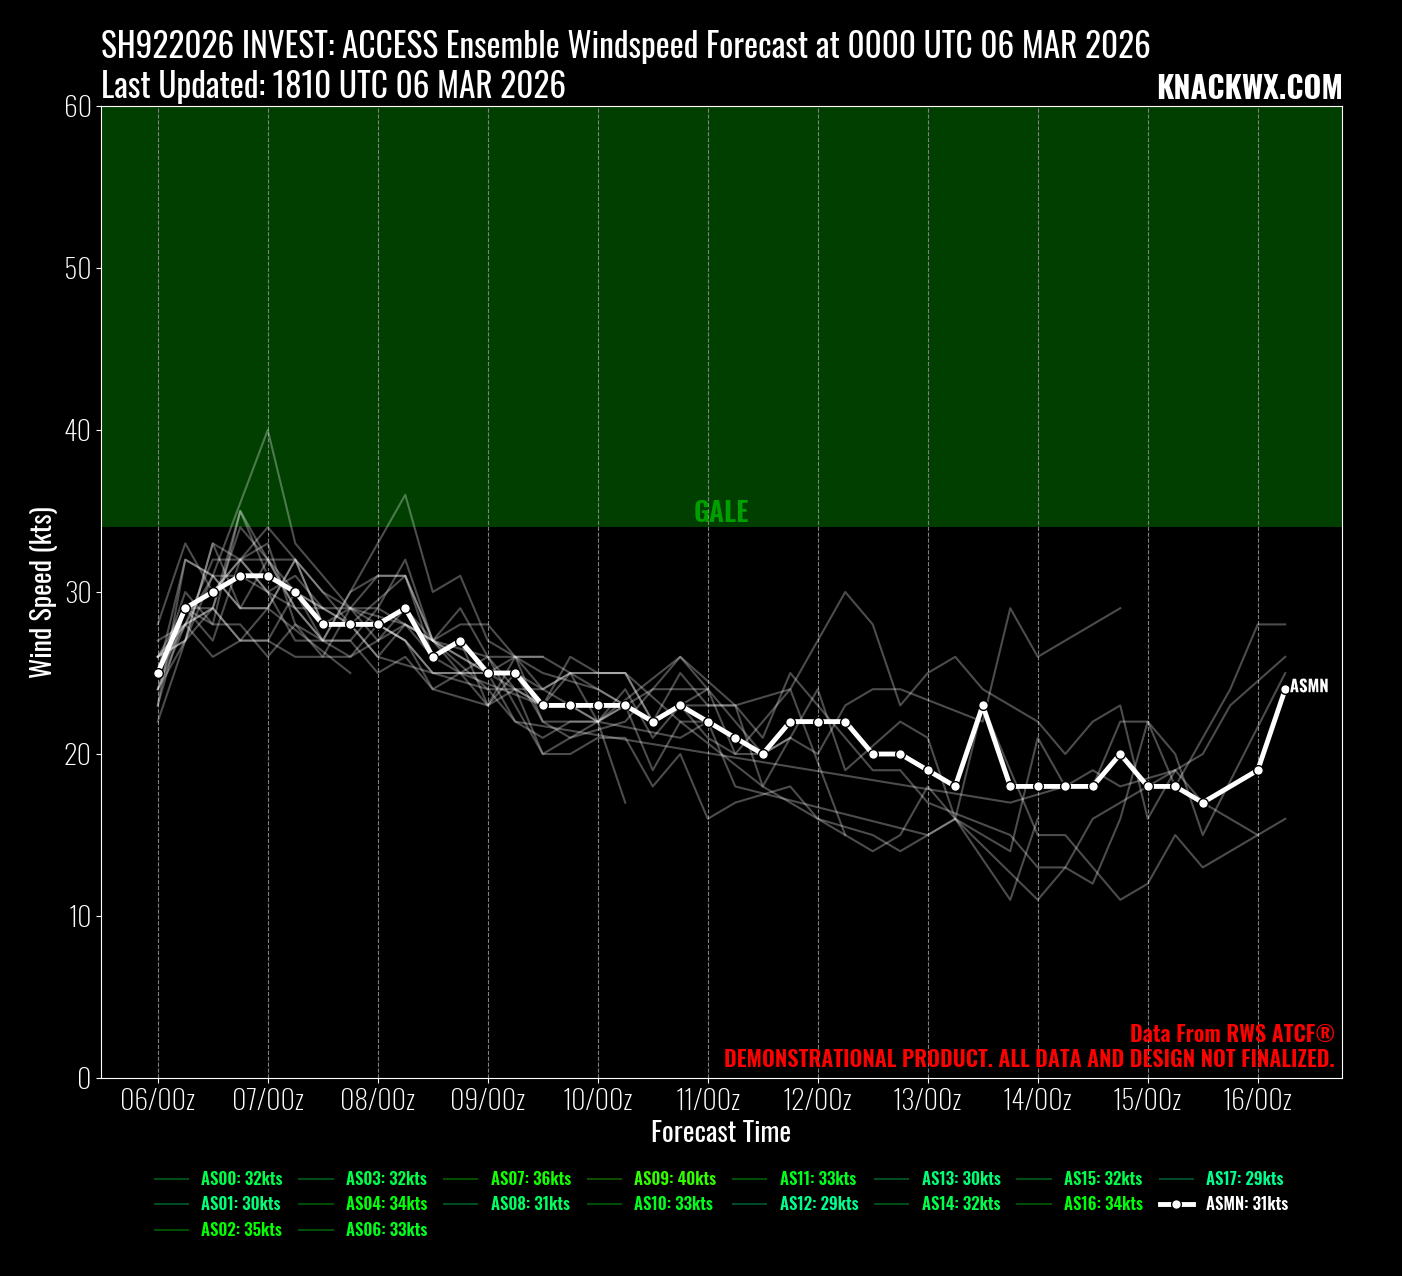Click the Wind Speed (kts) axis title
Screen dimensions: 1402x1276
pos(41,592)
